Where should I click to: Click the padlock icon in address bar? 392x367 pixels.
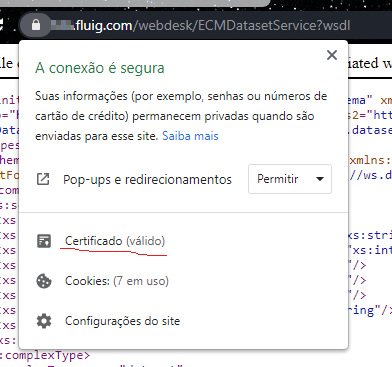36,25
